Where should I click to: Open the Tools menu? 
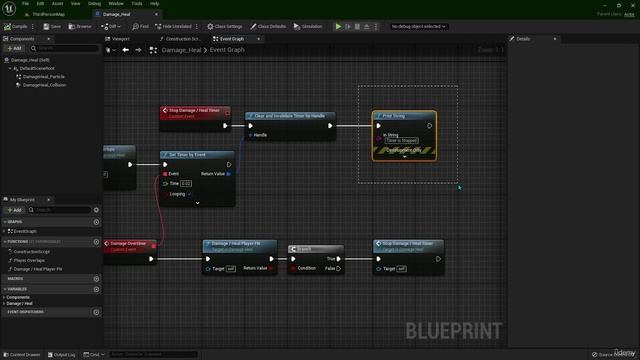pyautogui.click(x=137, y=4)
